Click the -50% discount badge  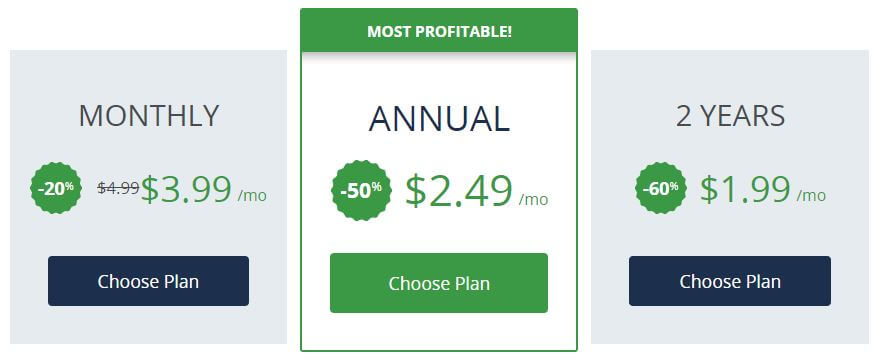point(361,191)
